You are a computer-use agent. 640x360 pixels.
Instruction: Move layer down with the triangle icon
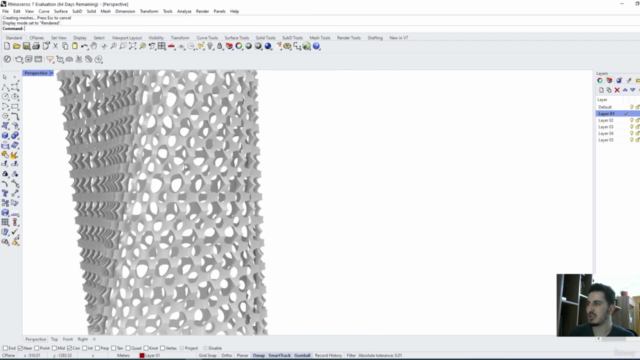click(633, 90)
